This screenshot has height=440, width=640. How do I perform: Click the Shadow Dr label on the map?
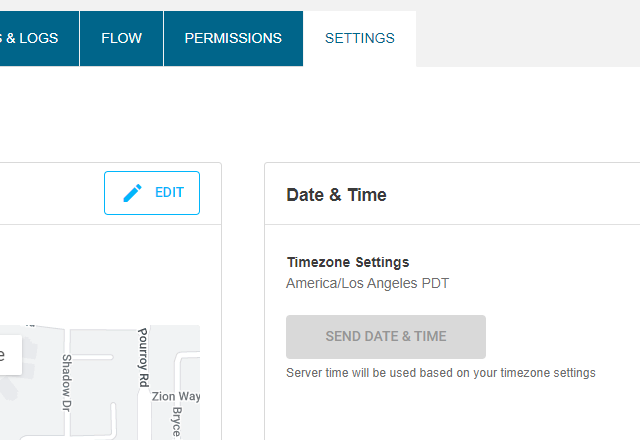tap(68, 383)
